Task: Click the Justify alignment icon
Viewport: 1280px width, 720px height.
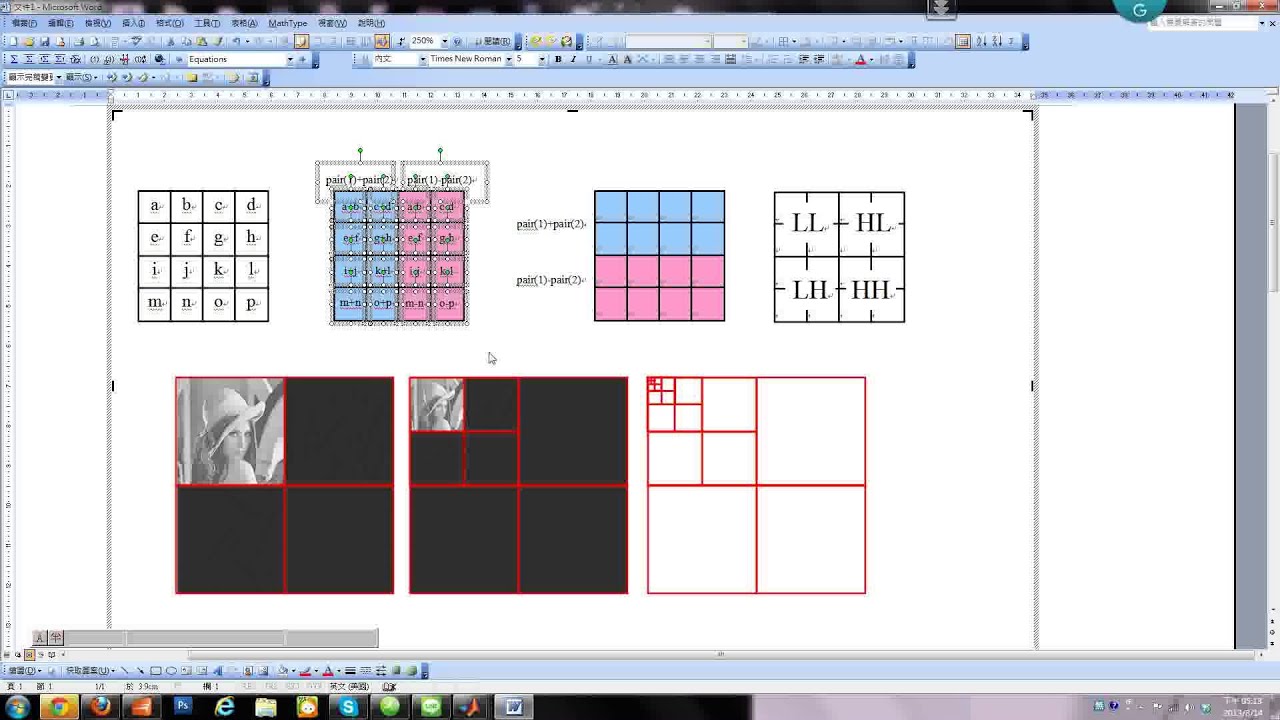Action: (x=715, y=59)
